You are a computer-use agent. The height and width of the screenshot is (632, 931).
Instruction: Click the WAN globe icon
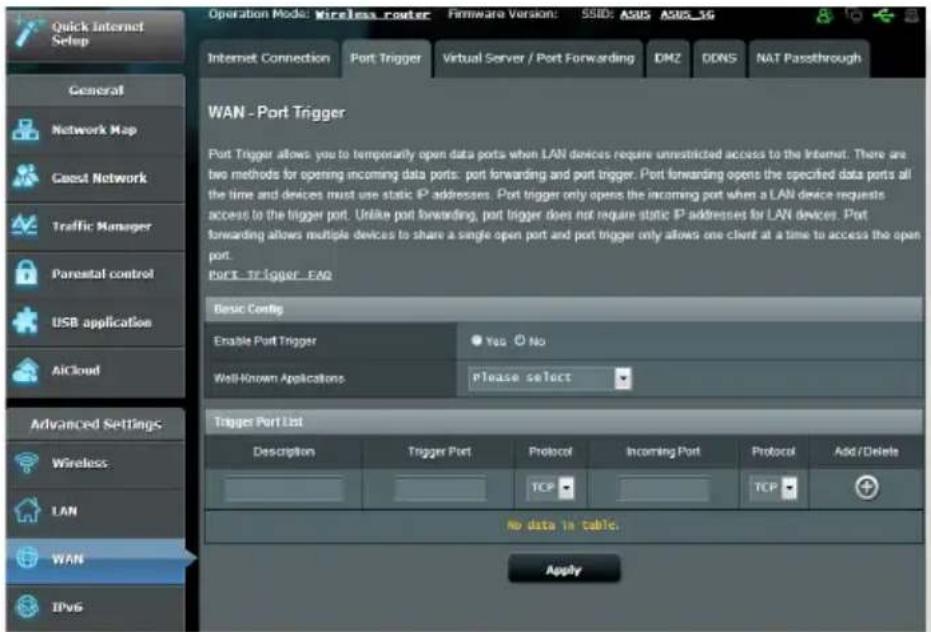[x=27, y=558]
